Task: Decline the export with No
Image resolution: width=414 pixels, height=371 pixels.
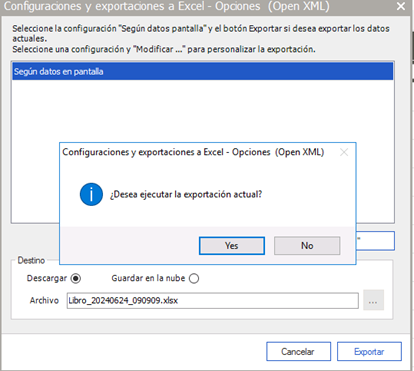Action: pos(307,246)
